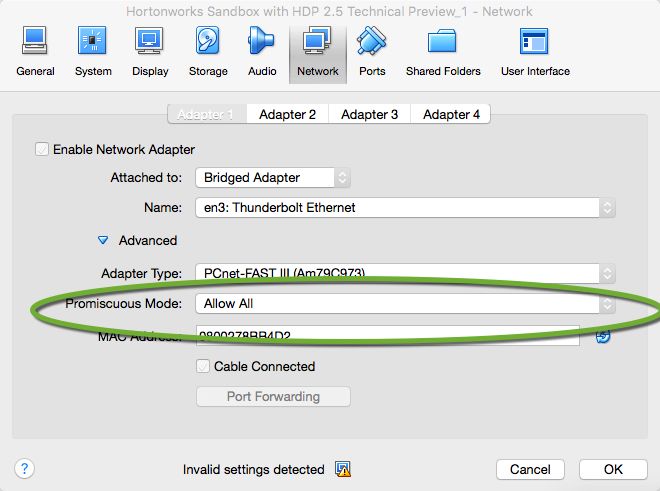The width and height of the screenshot is (660, 491).
Task: Click the Port Forwarding button
Action: [x=273, y=396]
